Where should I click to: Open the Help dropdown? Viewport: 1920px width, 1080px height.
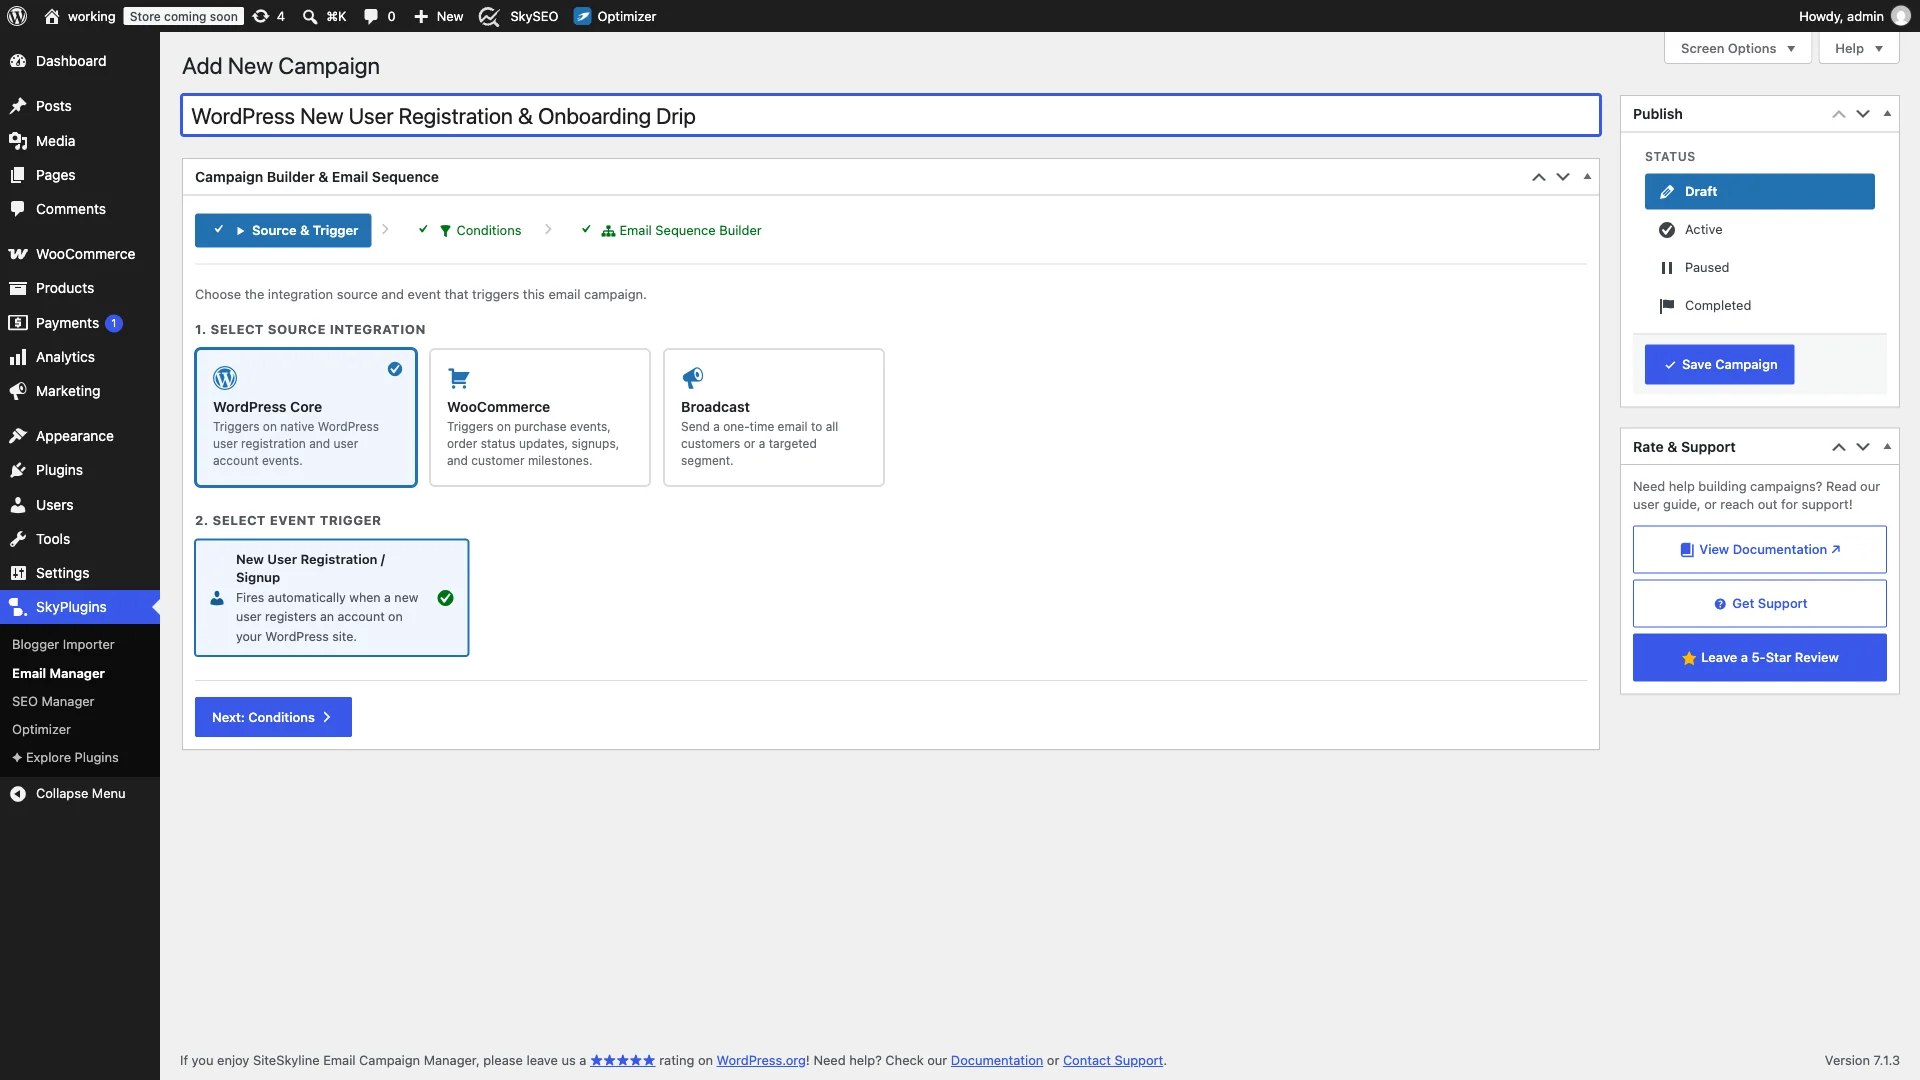(x=1859, y=48)
